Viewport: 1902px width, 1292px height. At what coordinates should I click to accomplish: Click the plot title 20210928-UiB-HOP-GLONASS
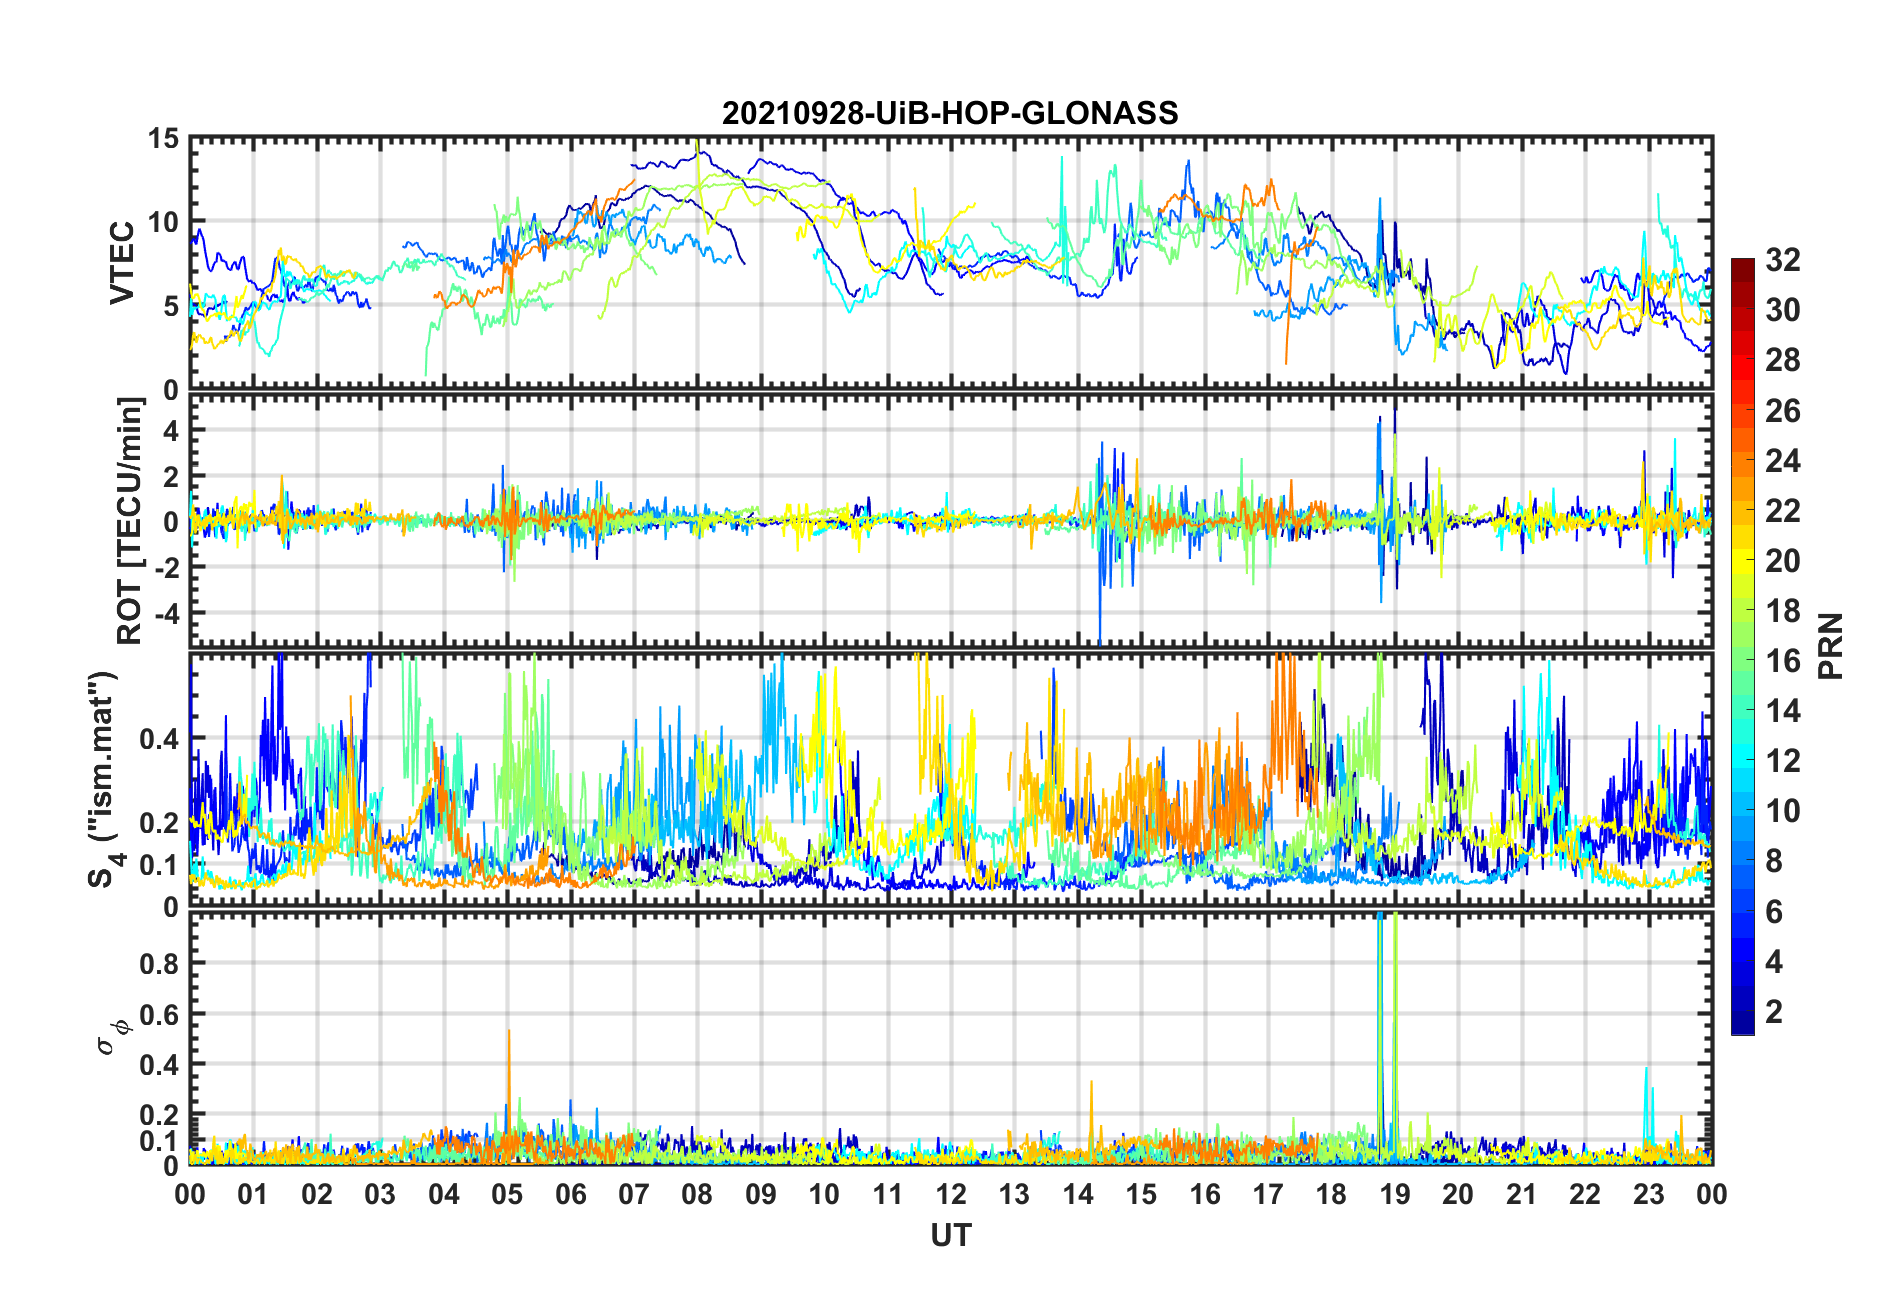950,113
